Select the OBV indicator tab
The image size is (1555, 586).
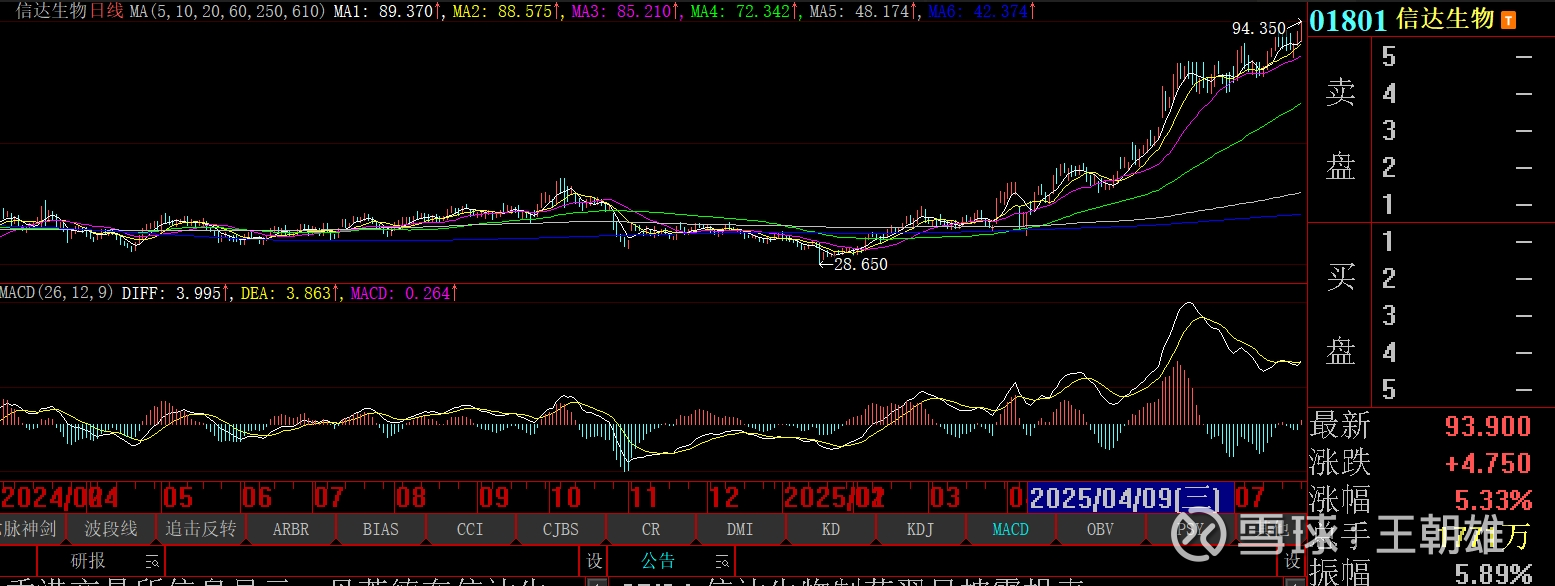pos(1100,528)
